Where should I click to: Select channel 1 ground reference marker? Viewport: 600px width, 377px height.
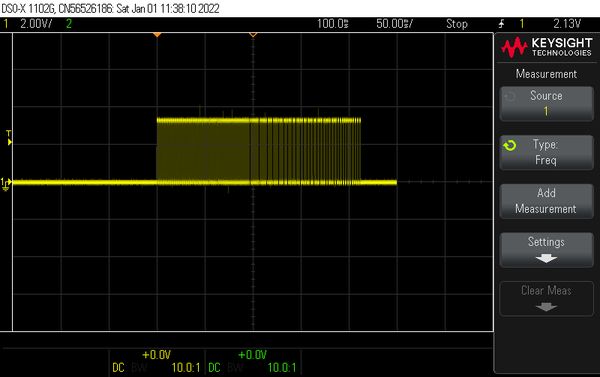pyautogui.click(x=6, y=184)
